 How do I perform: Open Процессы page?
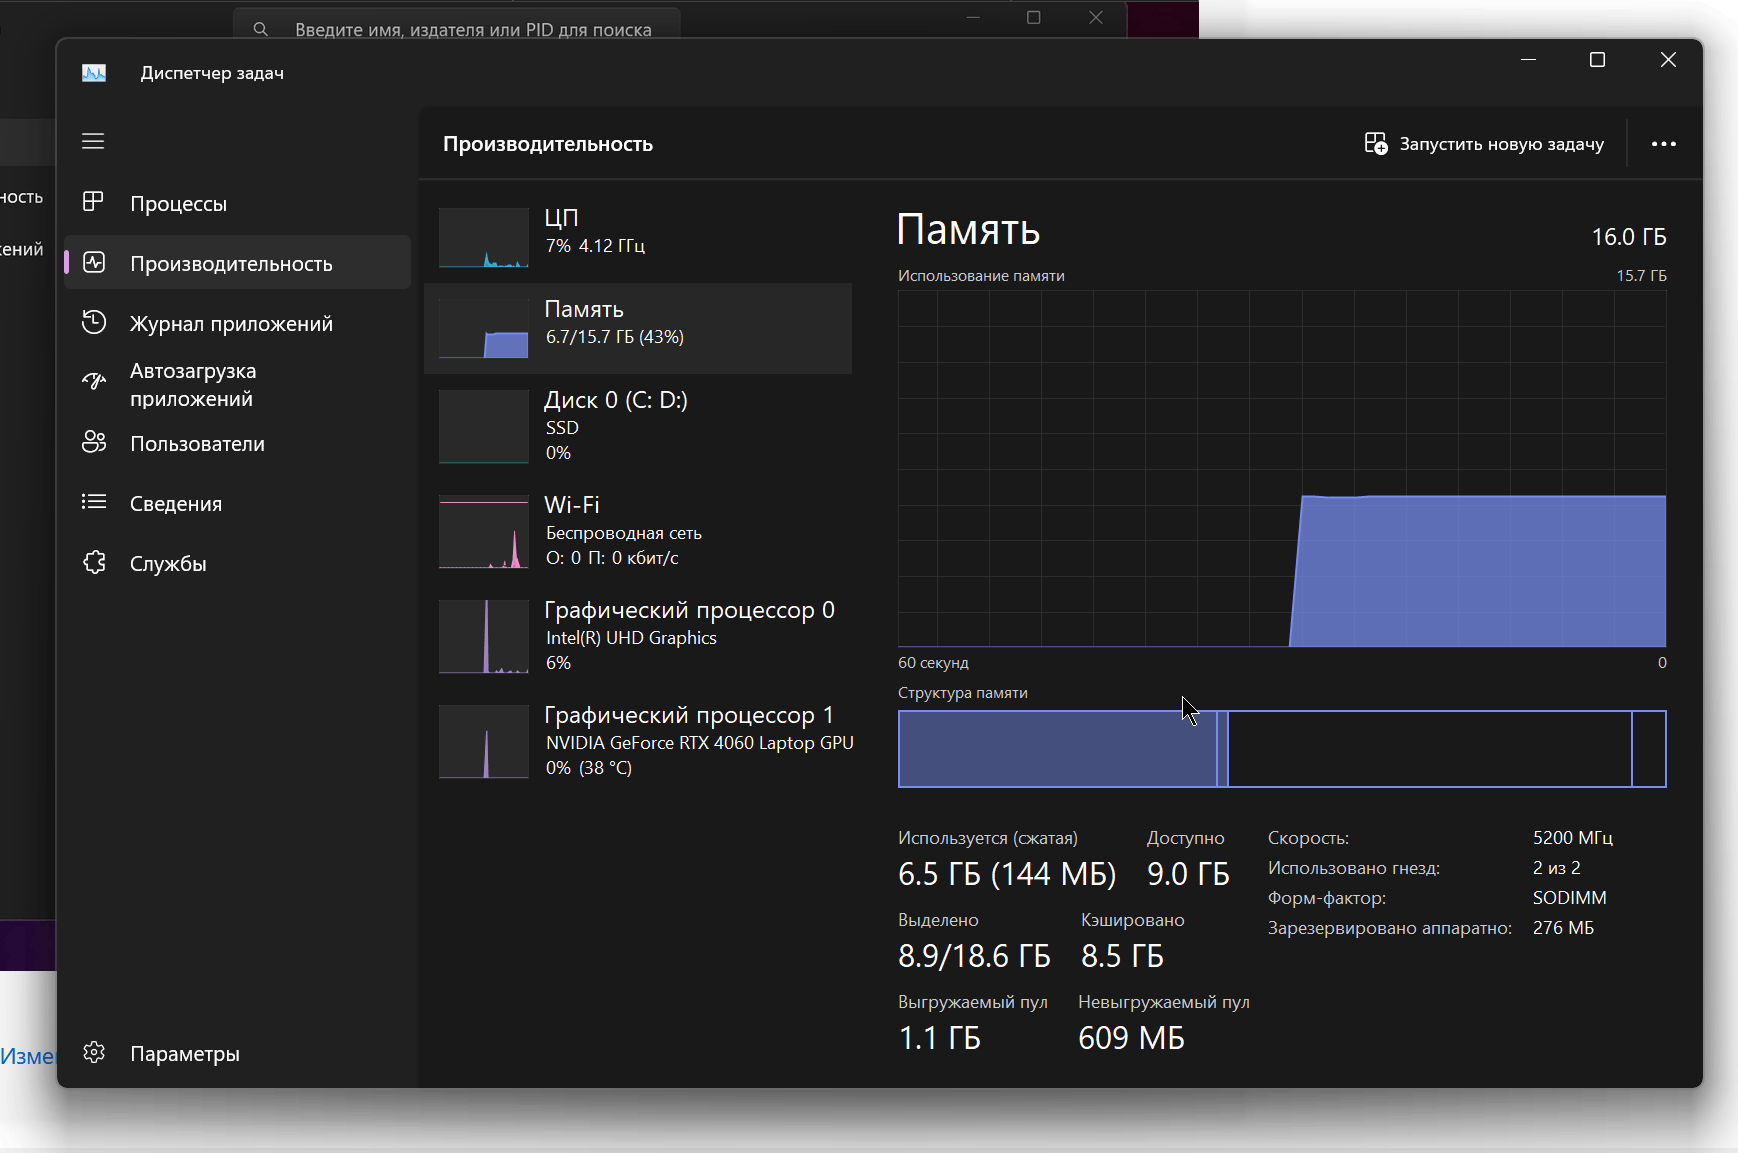click(238, 203)
